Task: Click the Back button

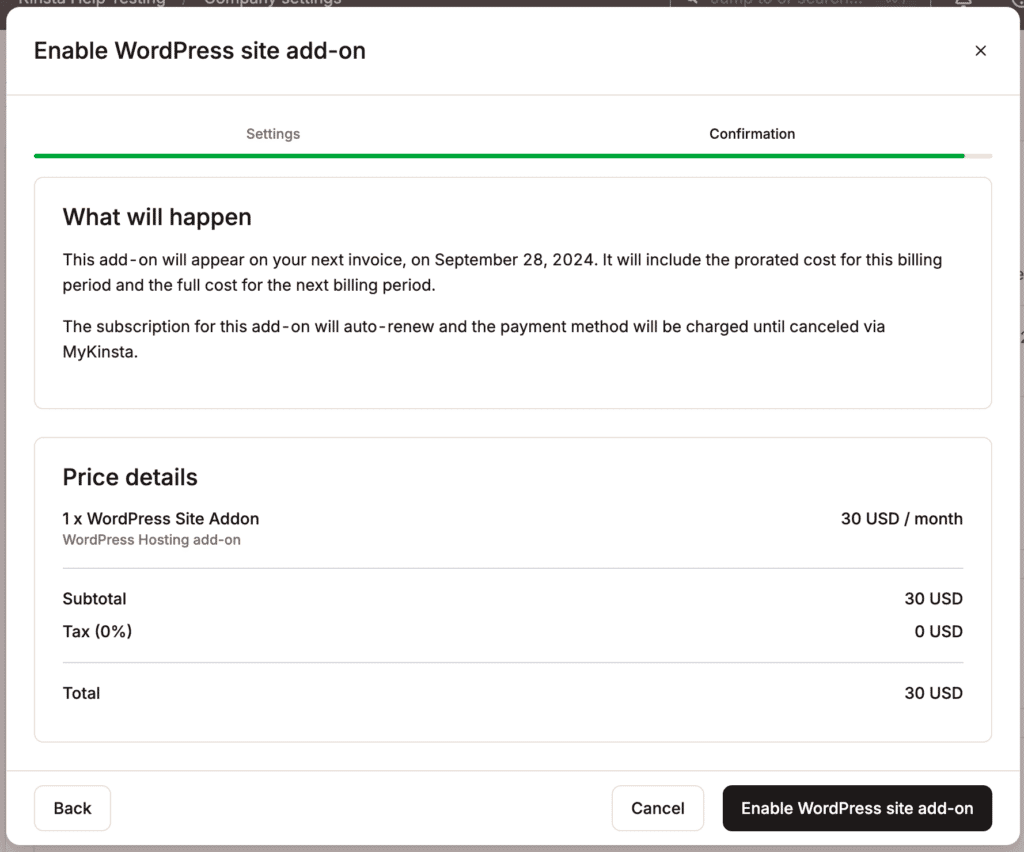Action: pyautogui.click(x=71, y=808)
